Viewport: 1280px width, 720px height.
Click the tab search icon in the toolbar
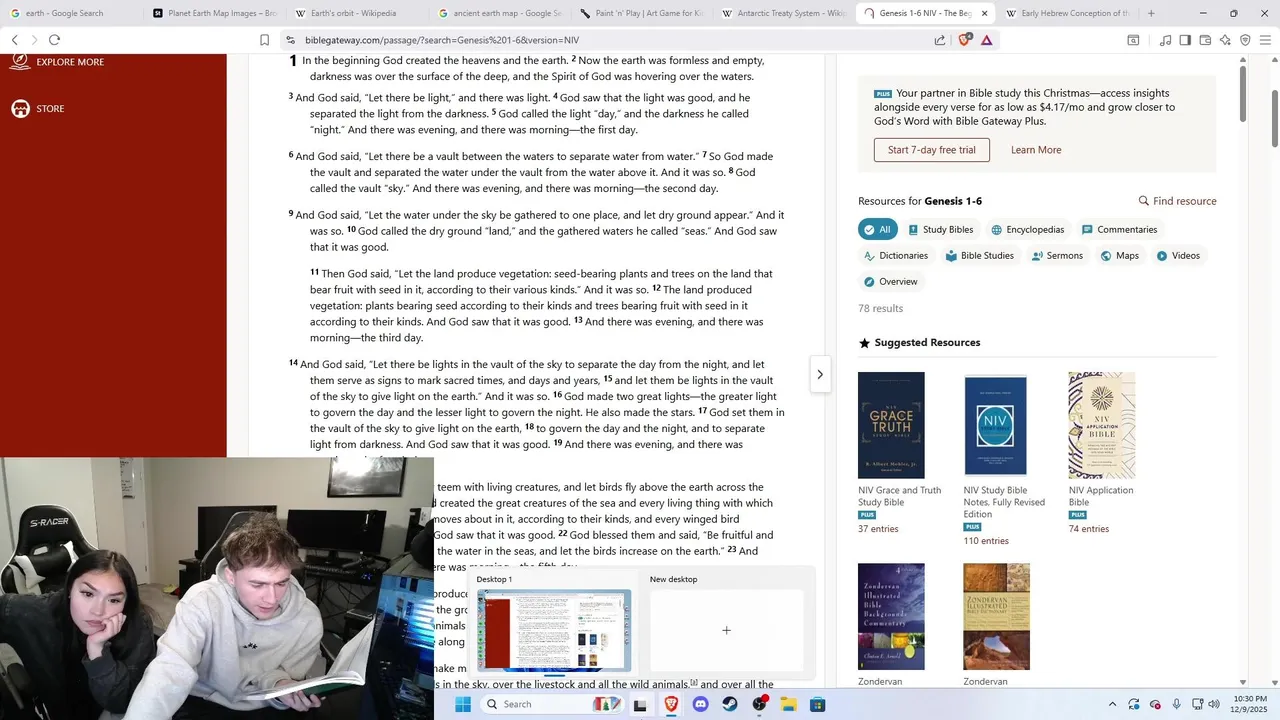pyautogui.click(x=1133, y=40)
